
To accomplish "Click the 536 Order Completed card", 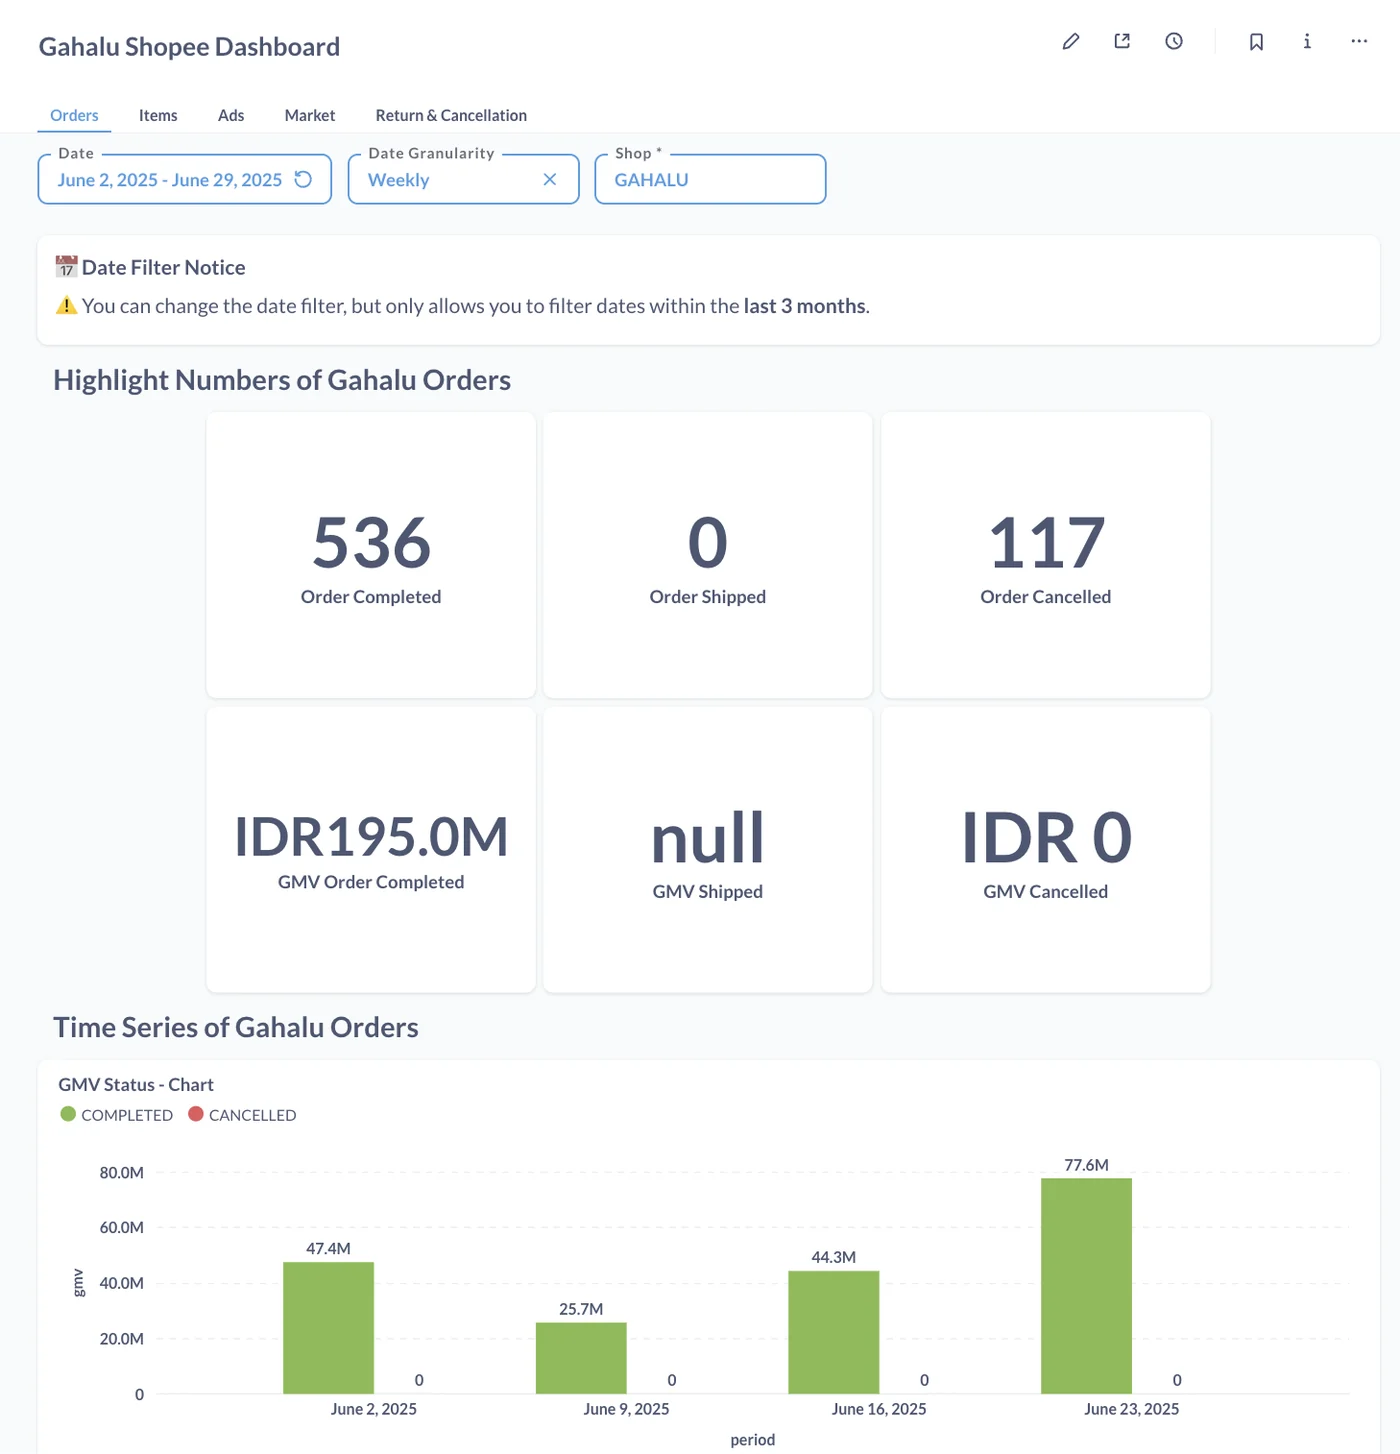I will coord(371,555).
